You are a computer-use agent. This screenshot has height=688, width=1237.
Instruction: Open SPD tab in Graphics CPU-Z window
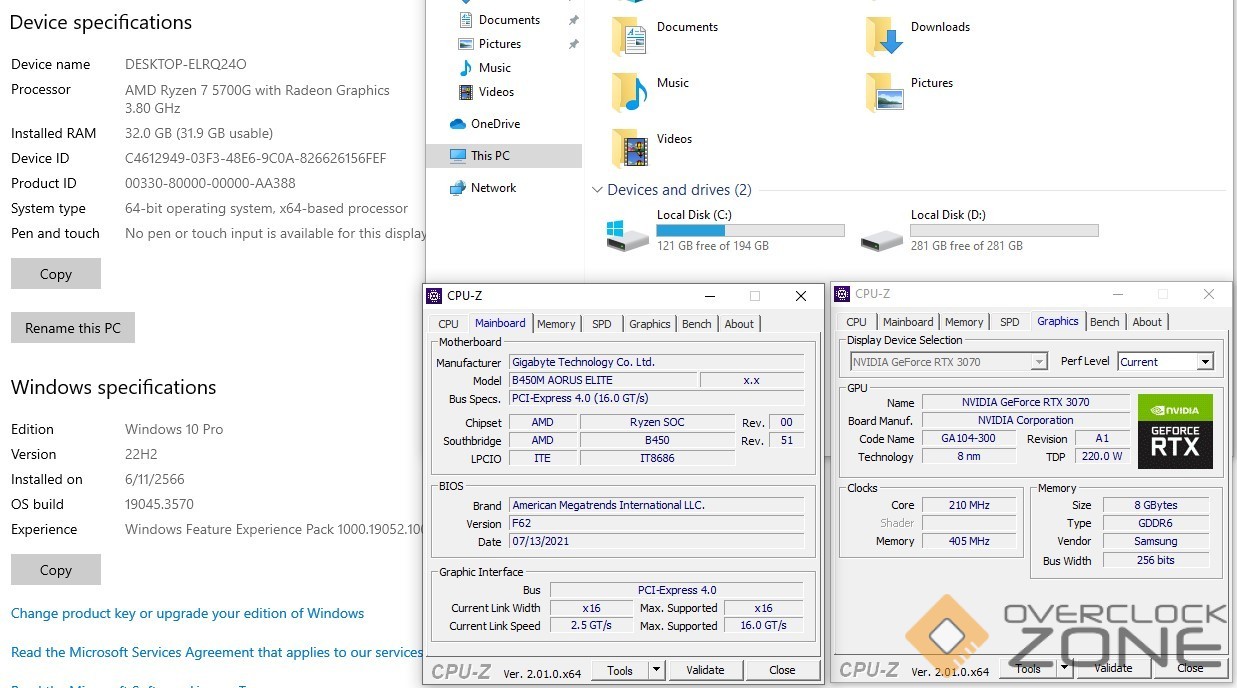point(1010,322)
